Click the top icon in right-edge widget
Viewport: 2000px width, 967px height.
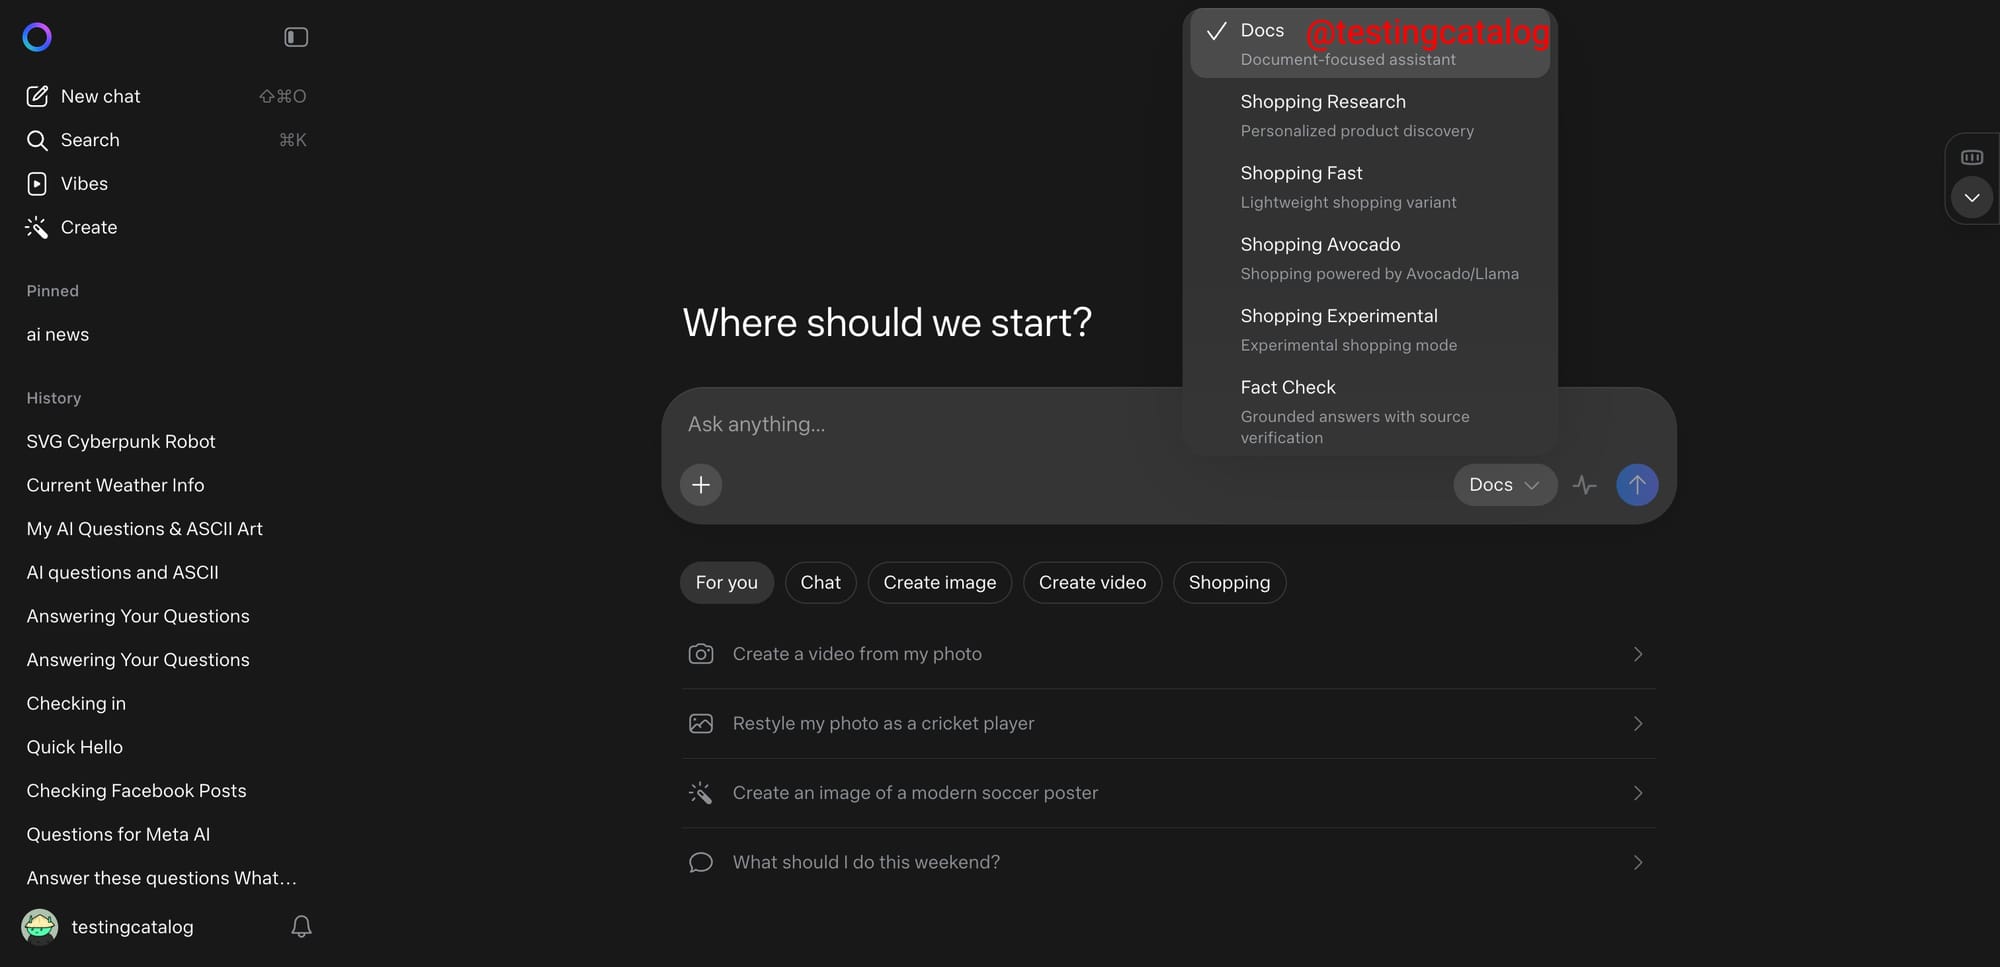coord(1972,157)
